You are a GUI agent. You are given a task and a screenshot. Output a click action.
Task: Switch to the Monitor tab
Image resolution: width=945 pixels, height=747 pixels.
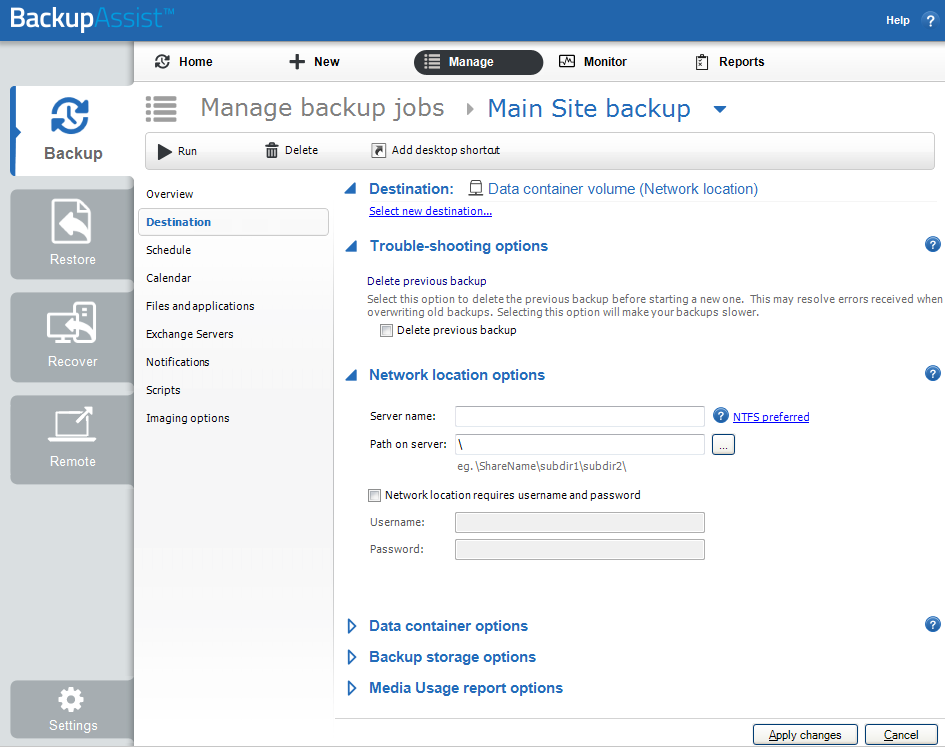[592, 61]
